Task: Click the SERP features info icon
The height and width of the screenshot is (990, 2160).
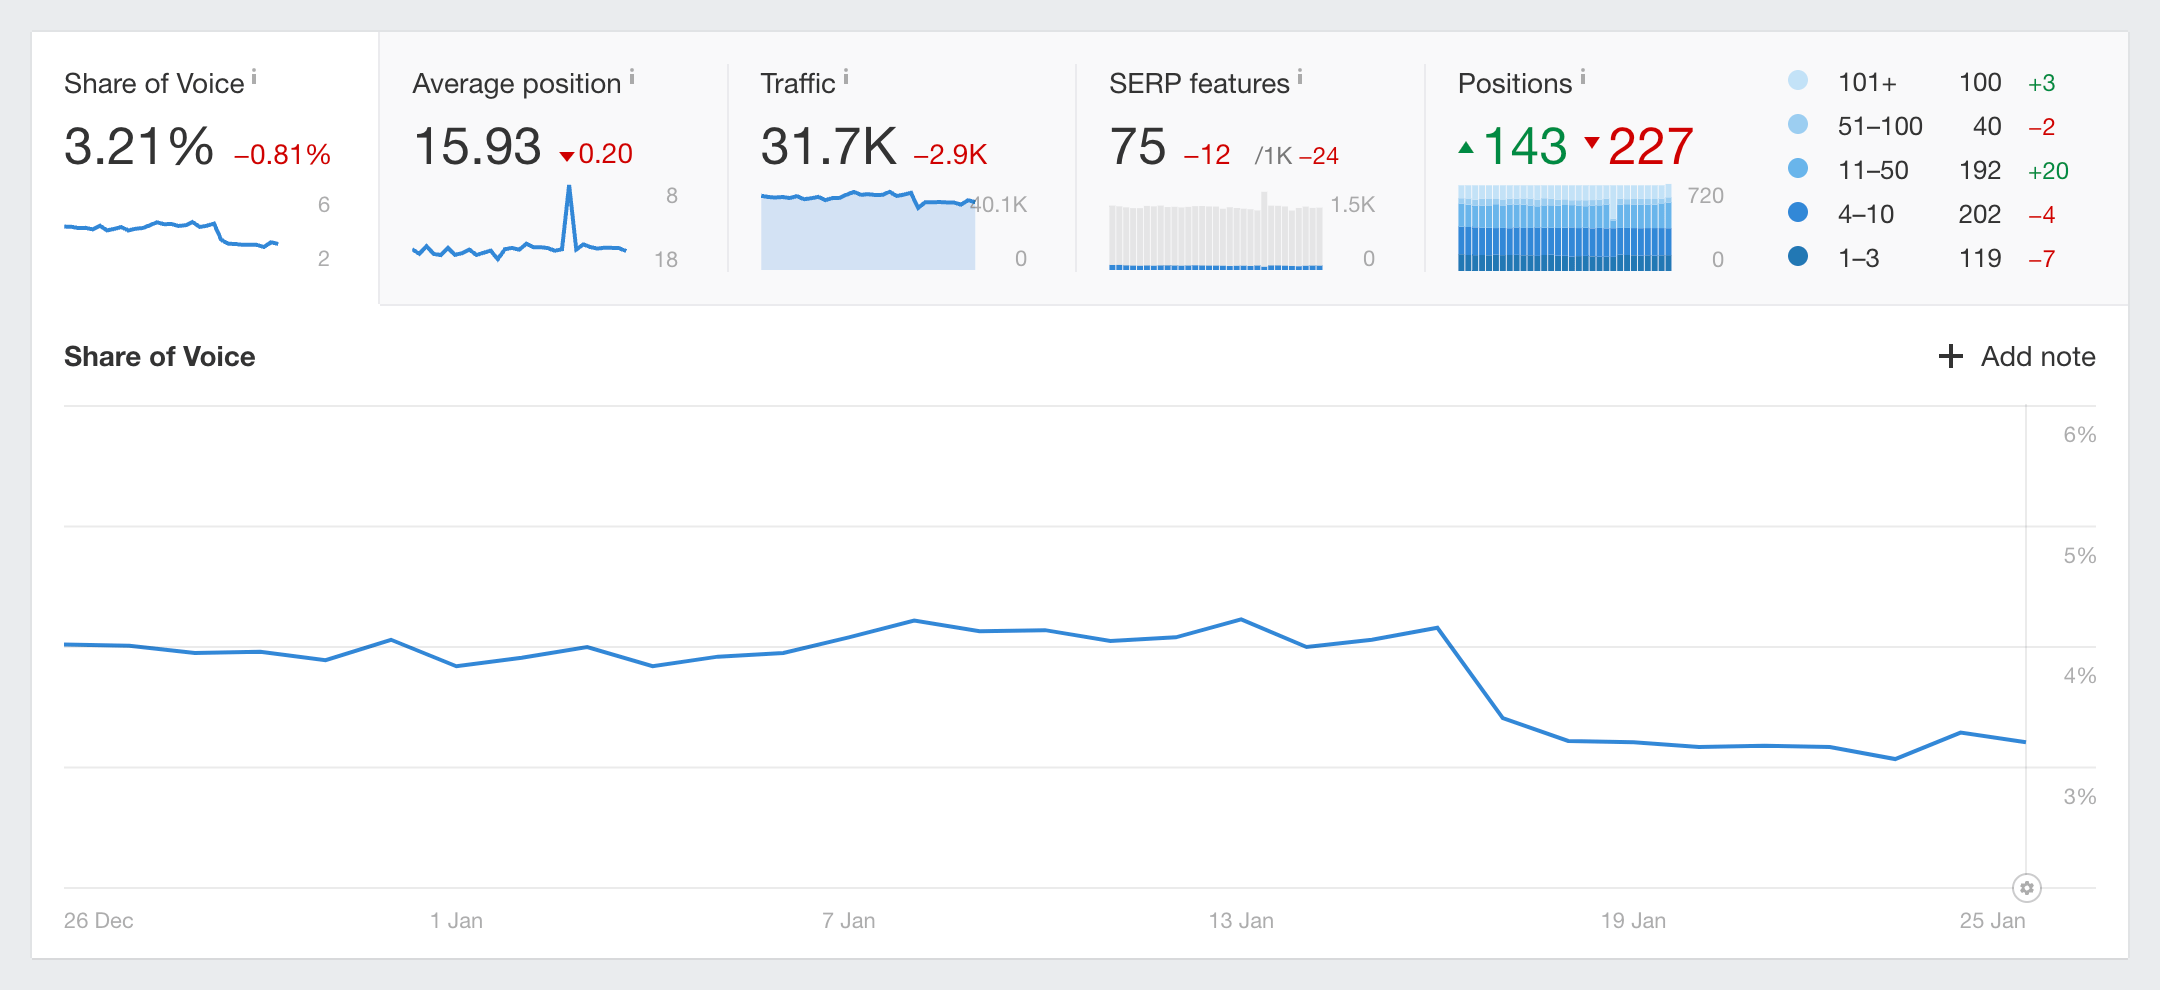Action: (x=1300, y=77)
